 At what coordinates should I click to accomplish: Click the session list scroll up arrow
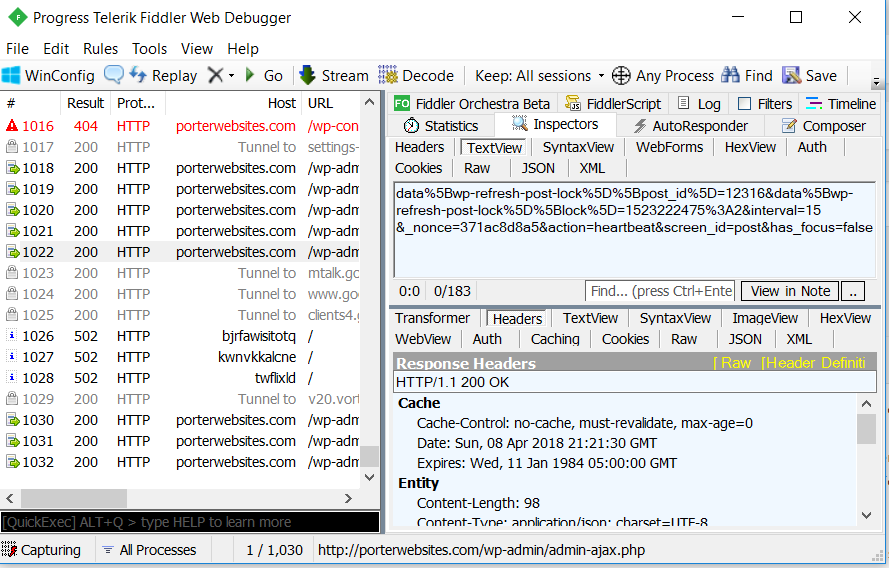[x=370, y=102]
